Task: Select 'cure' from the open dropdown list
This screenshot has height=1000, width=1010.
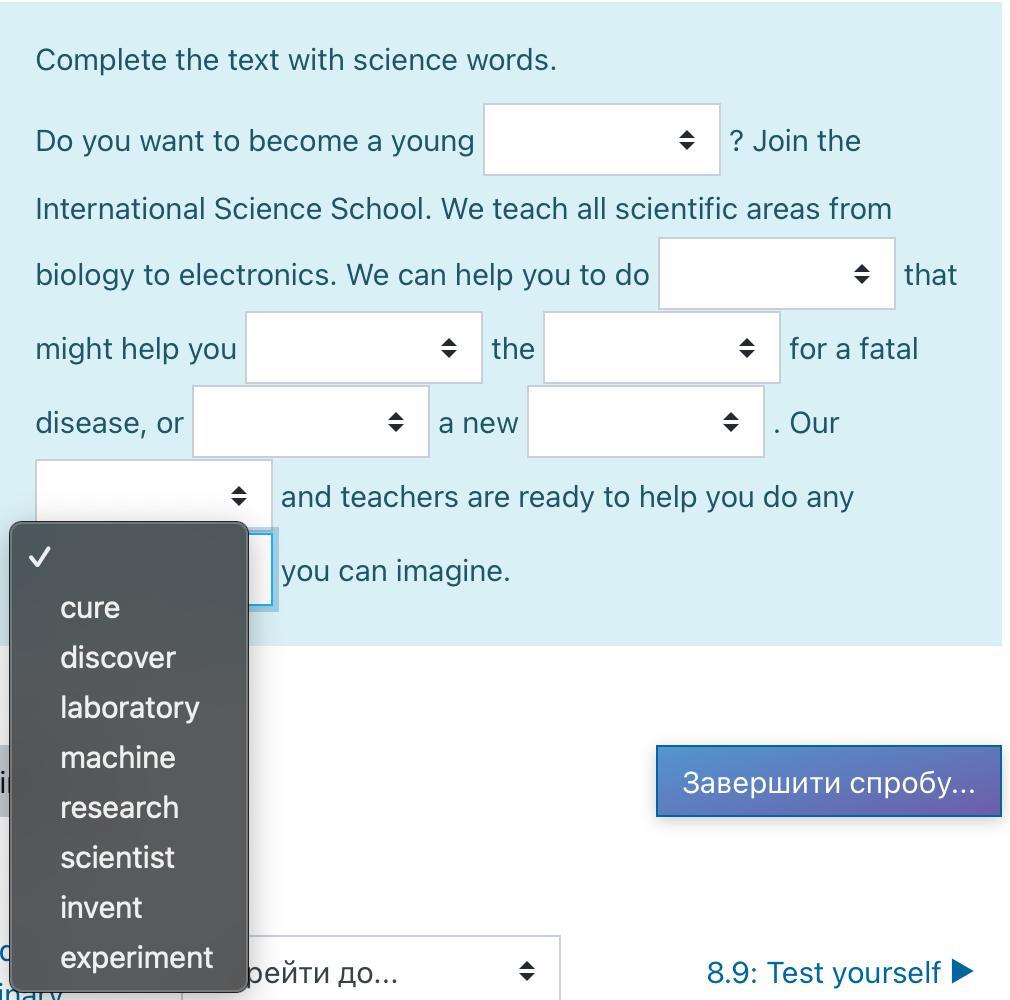Action: tap(90, 608)
